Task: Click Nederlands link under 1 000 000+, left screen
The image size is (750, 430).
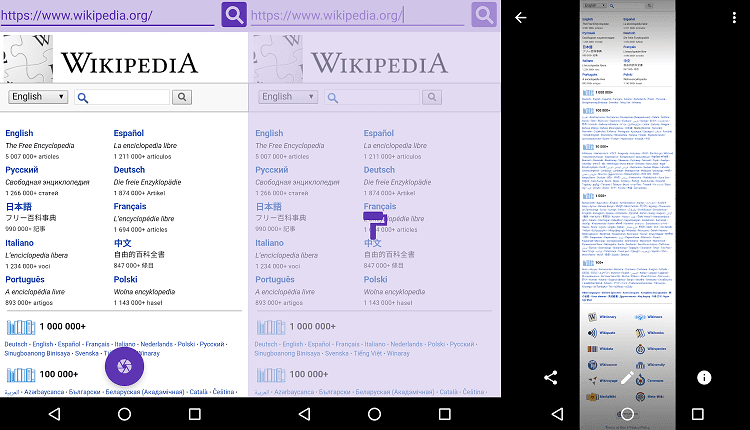Action: pyautogui.click(x=156, y=344)
